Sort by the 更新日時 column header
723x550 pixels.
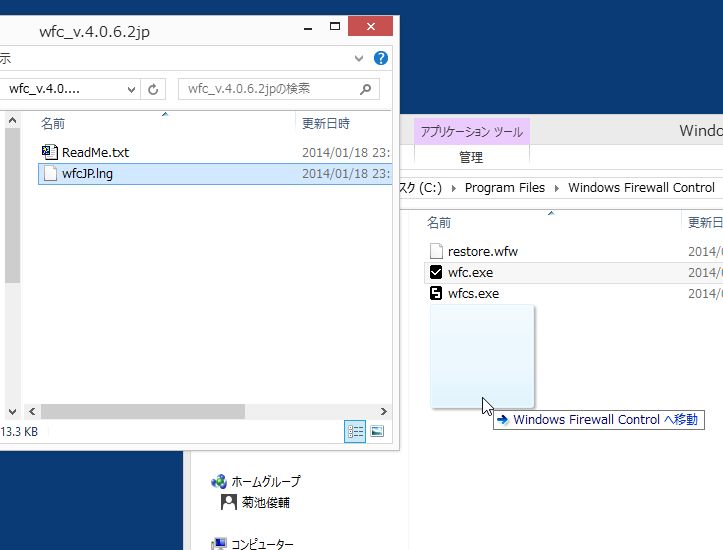(x=326, y=124)
